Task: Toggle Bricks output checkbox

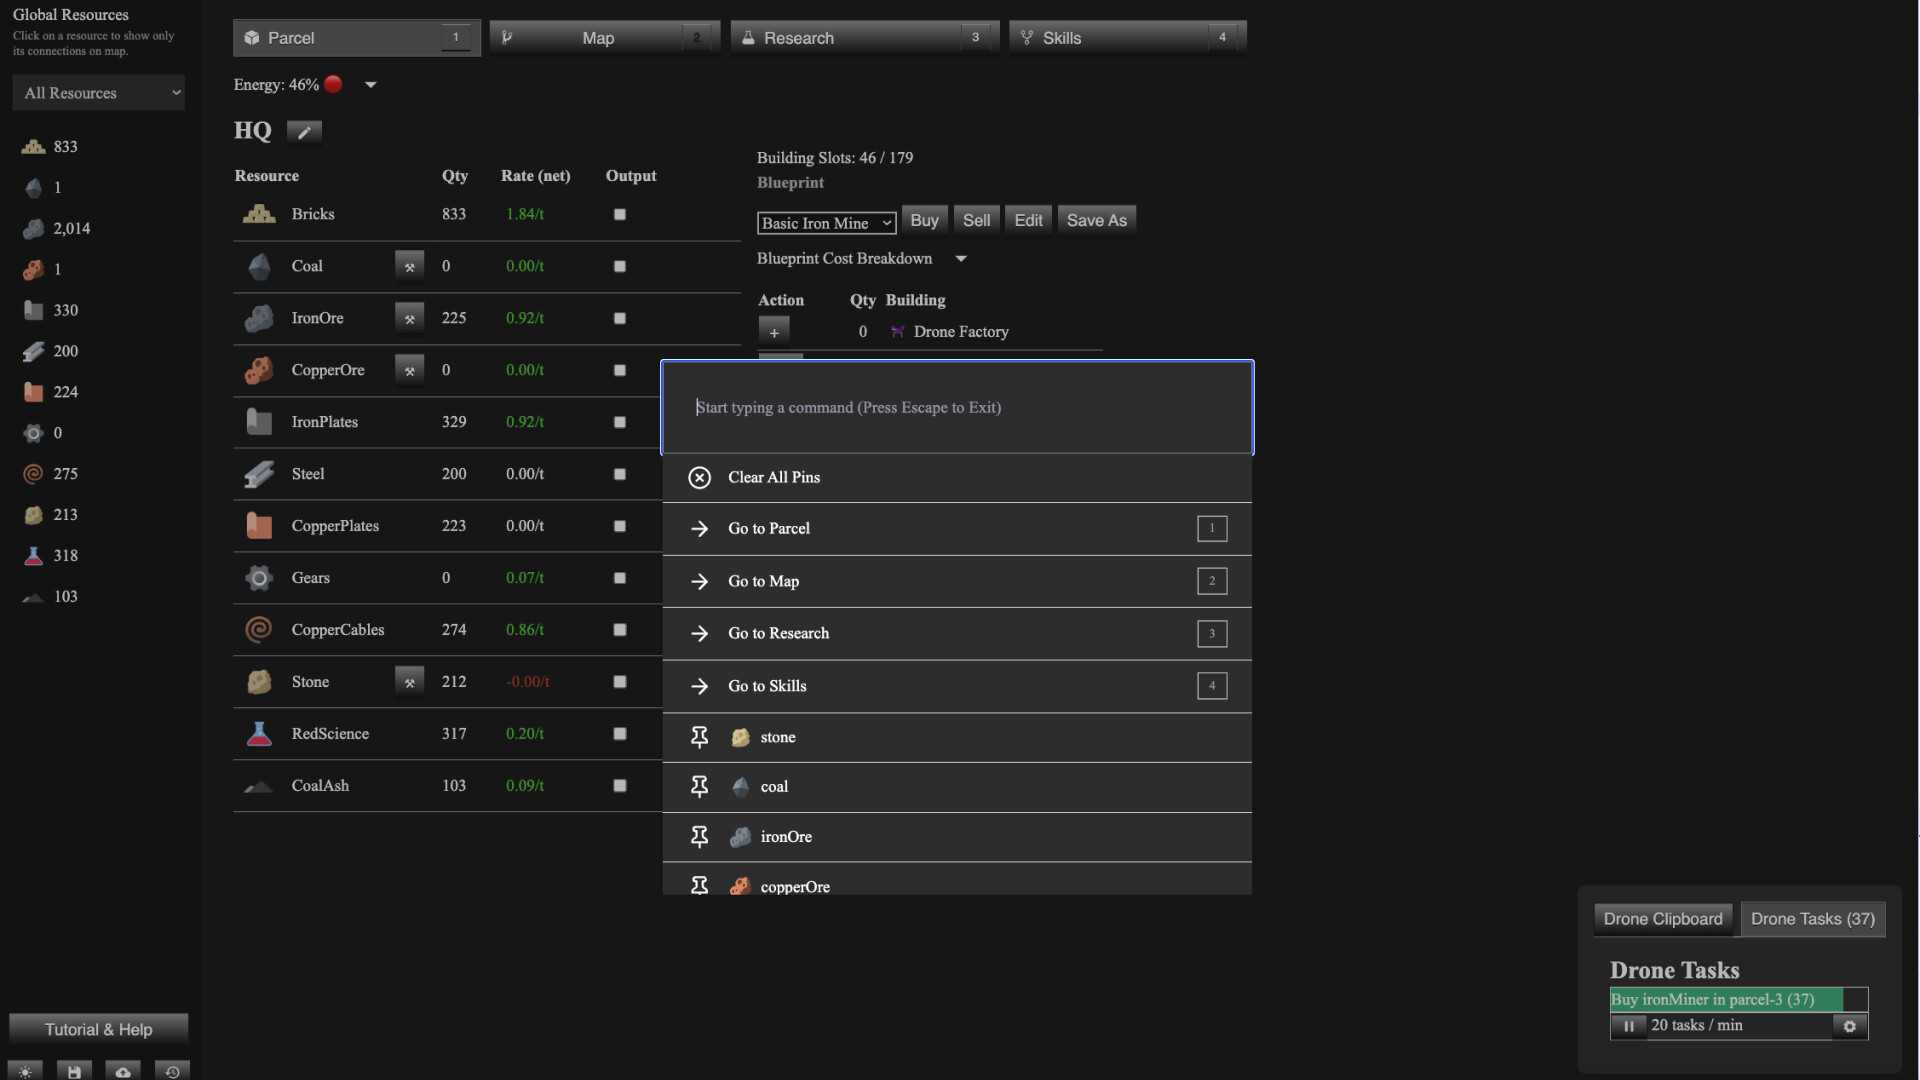Action: click(620, 214)
